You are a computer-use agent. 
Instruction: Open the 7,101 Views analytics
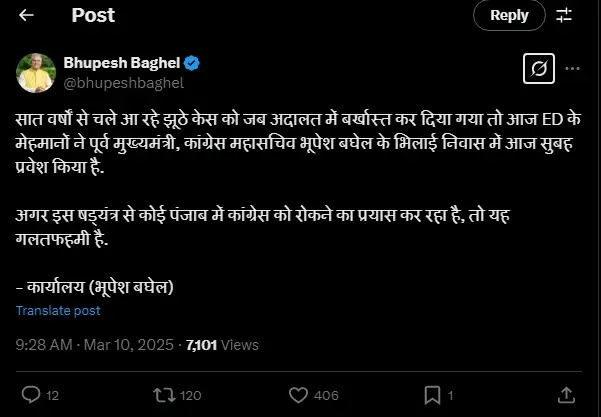coord(222,344)
